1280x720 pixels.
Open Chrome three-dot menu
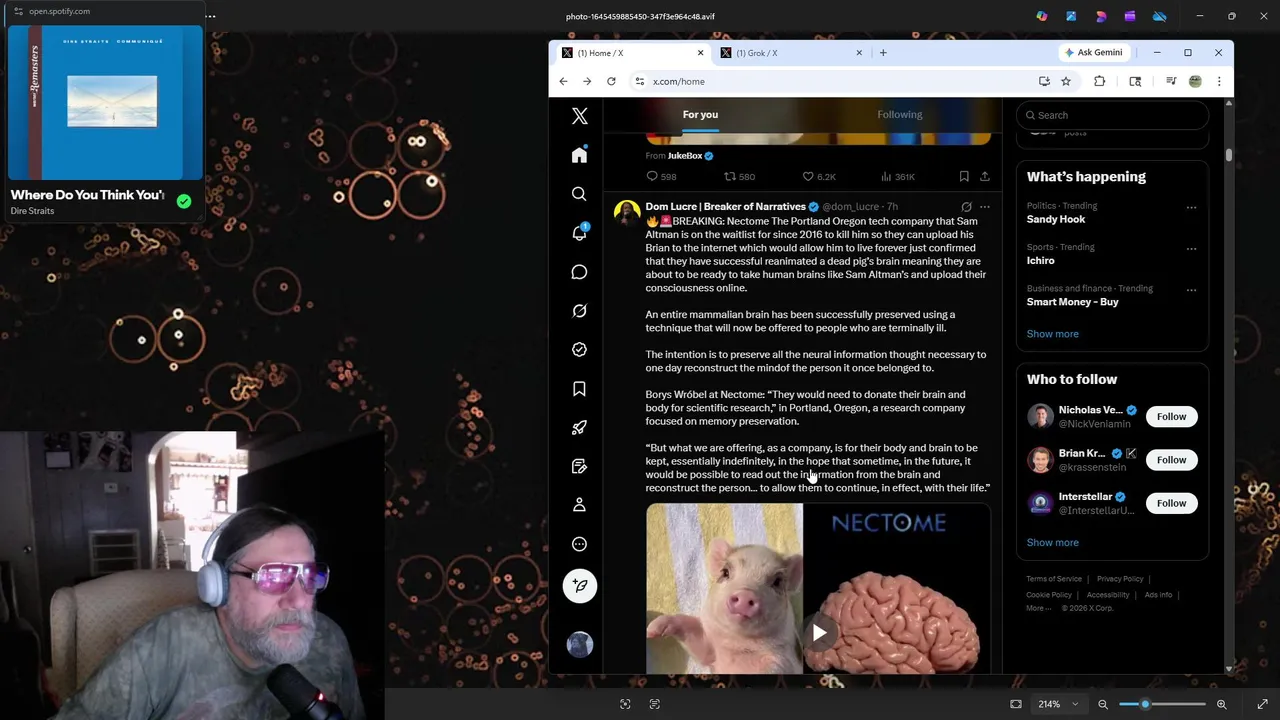[x=1219, y=81]
